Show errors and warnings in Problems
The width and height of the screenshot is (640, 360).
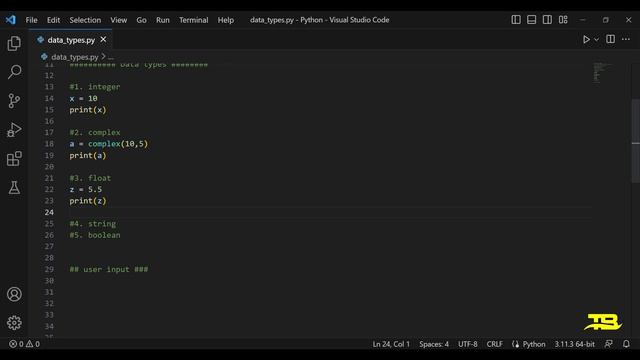point(24,344)
